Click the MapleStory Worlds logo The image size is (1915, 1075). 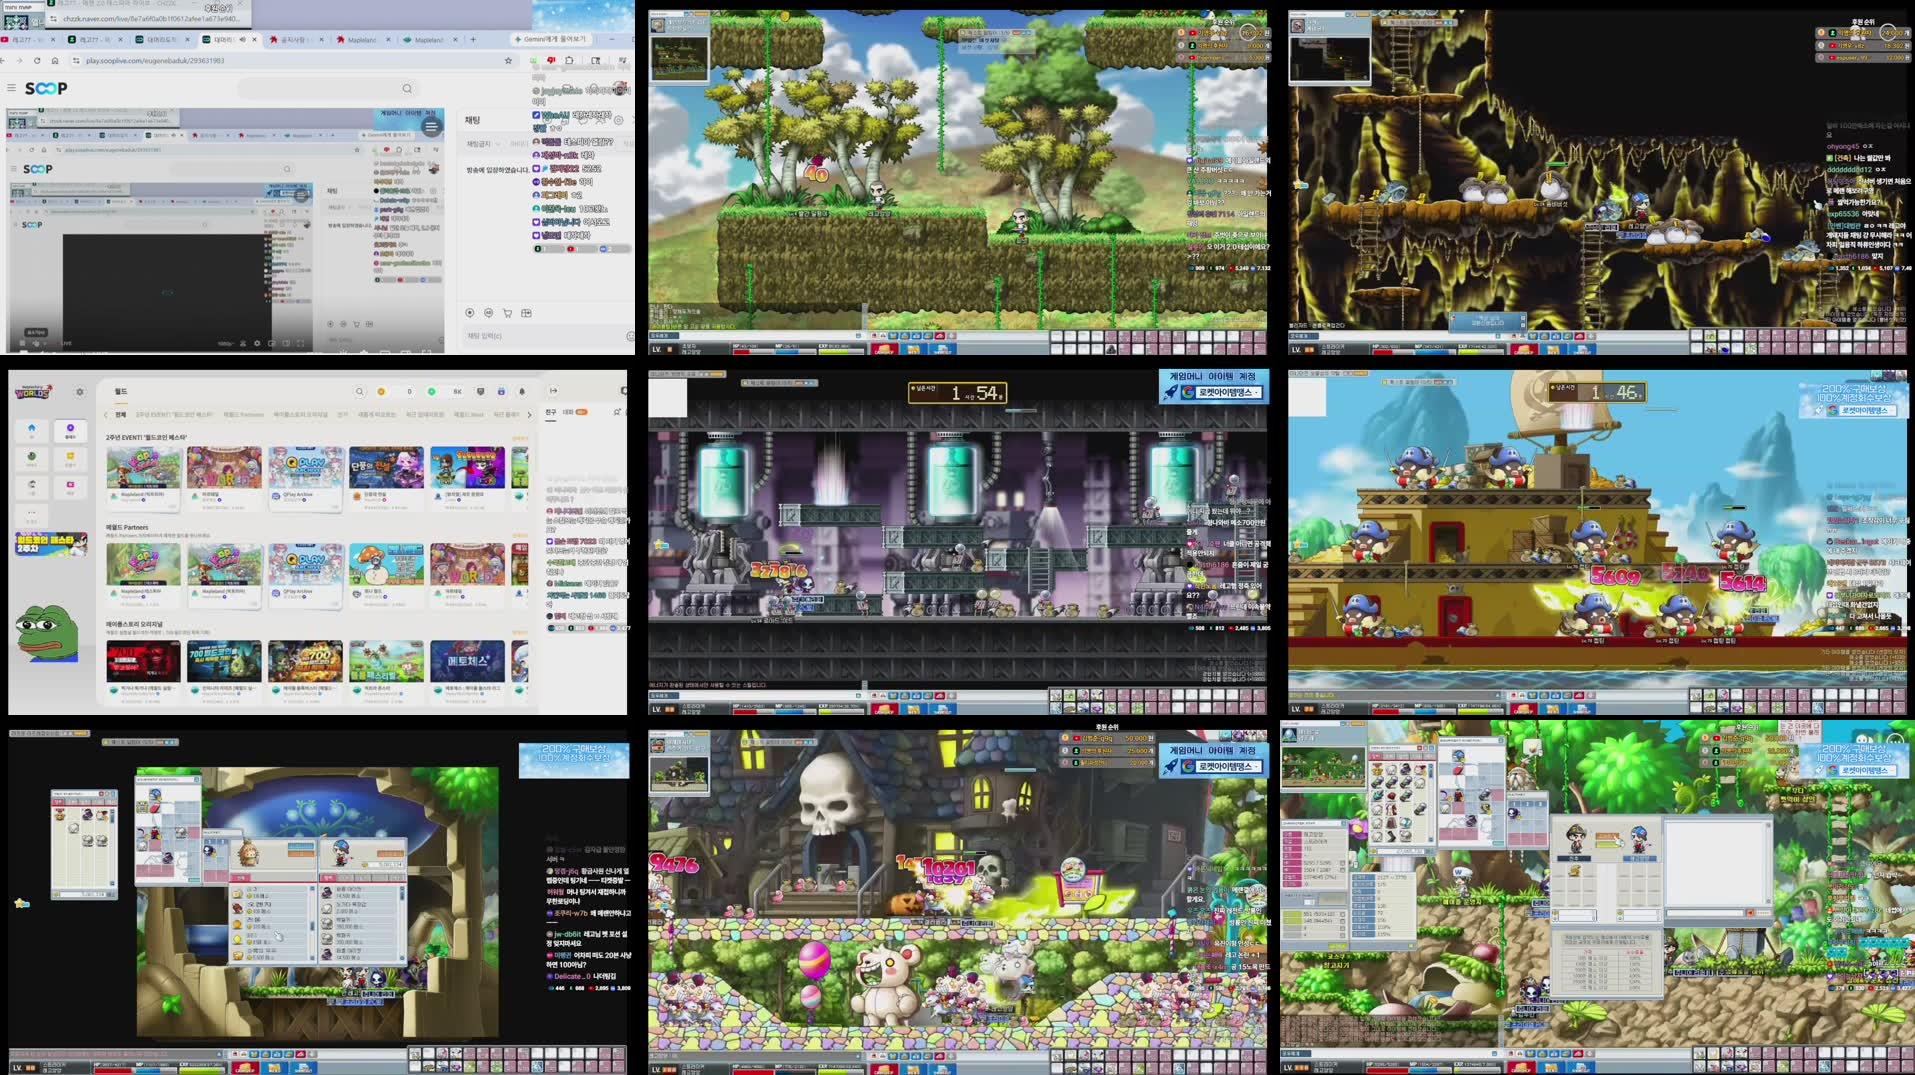point(33,391)
